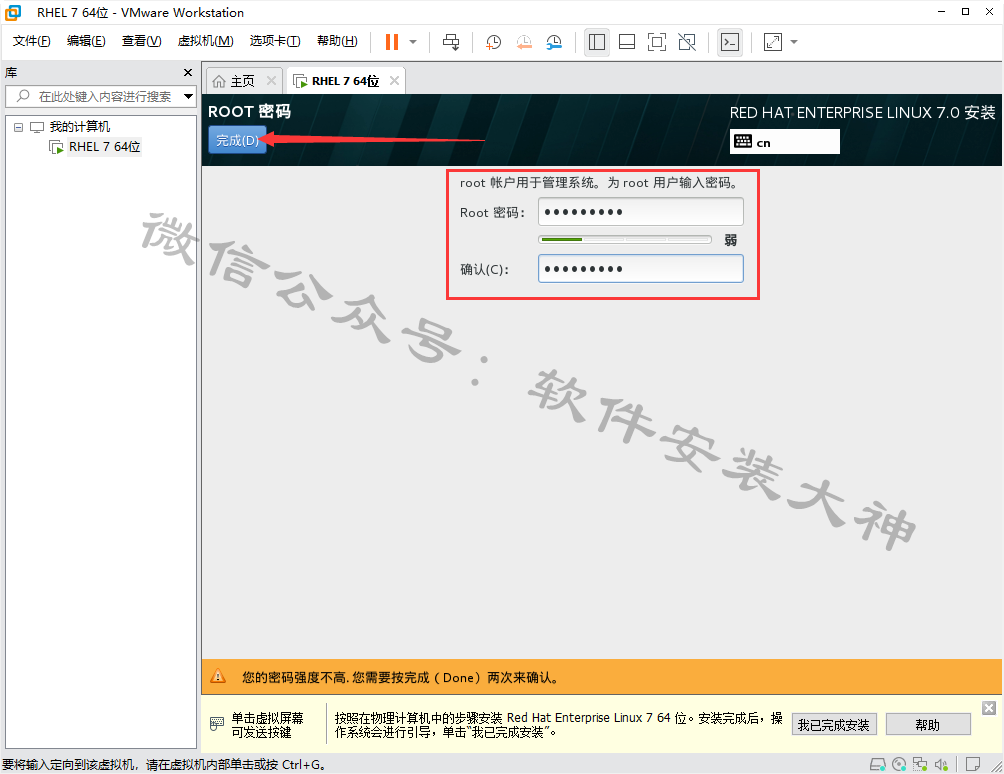Switch to the 主页 tab
Image resolution: width=1004 pixels, height=774 pixels.
[x=235, y=81]
